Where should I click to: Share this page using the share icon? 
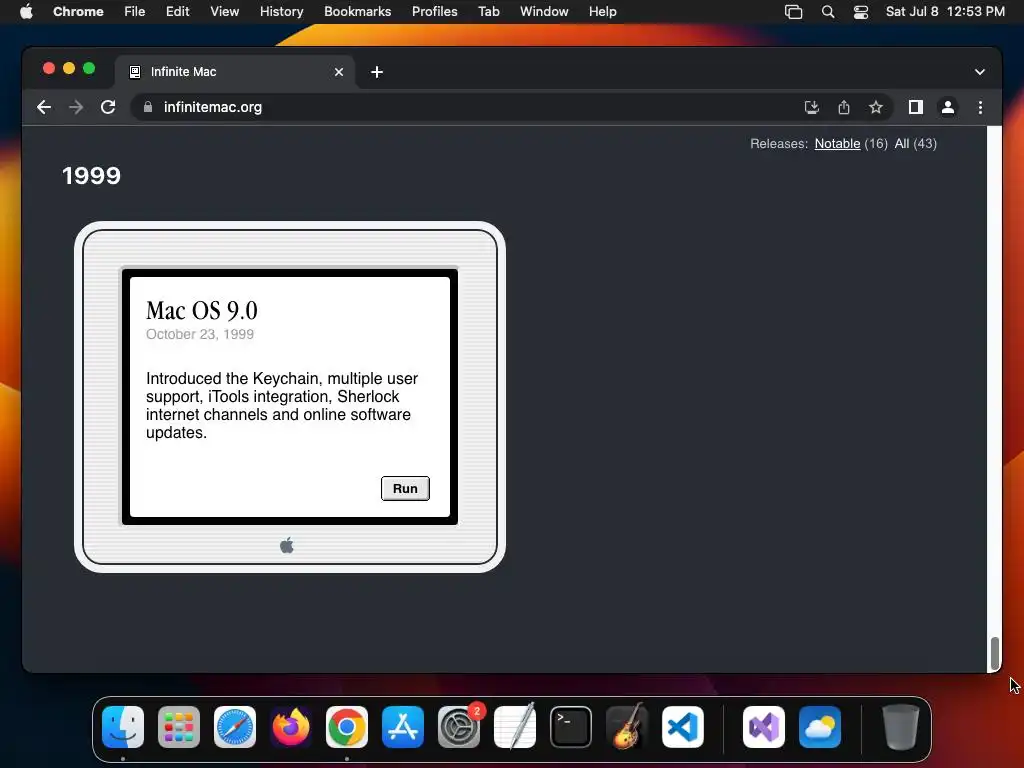pos(844,107)
